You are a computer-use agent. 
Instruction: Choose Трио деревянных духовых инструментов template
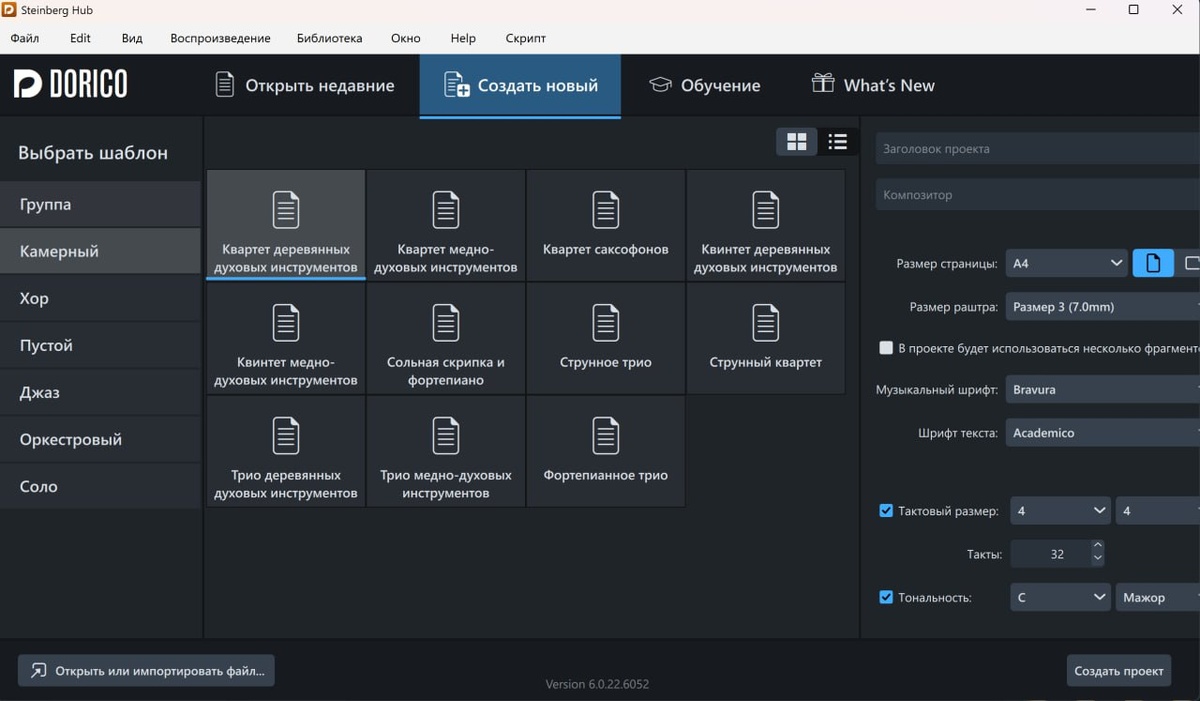coord(286,451)
